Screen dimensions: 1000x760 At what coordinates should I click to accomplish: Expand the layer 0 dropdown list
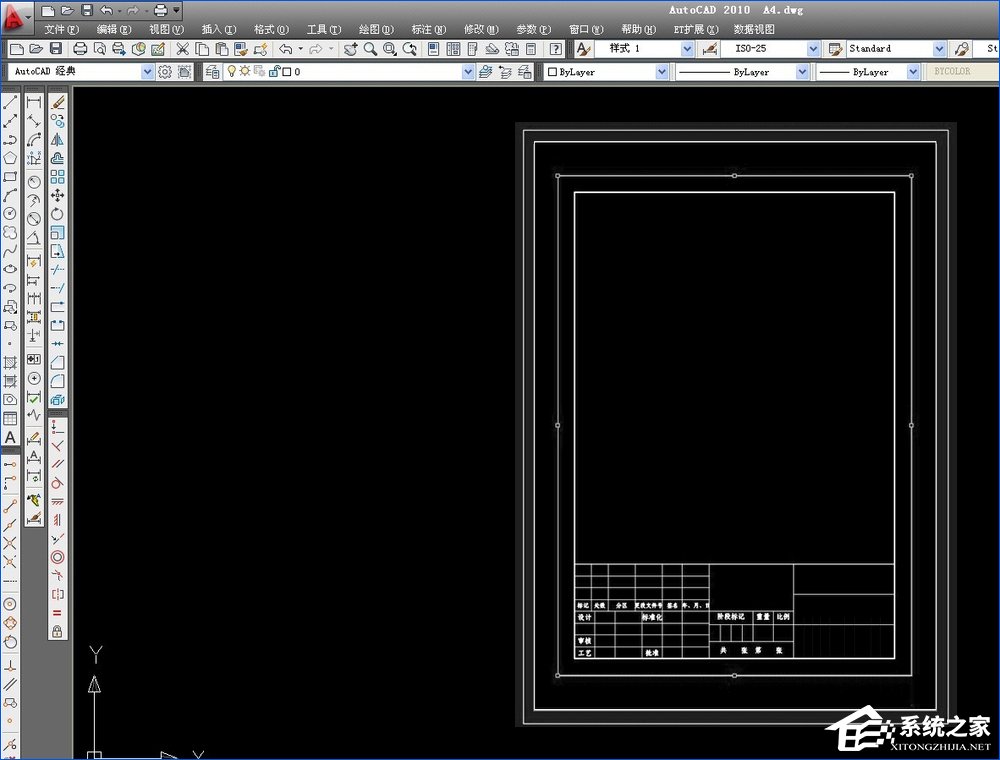tap(468, 71)
